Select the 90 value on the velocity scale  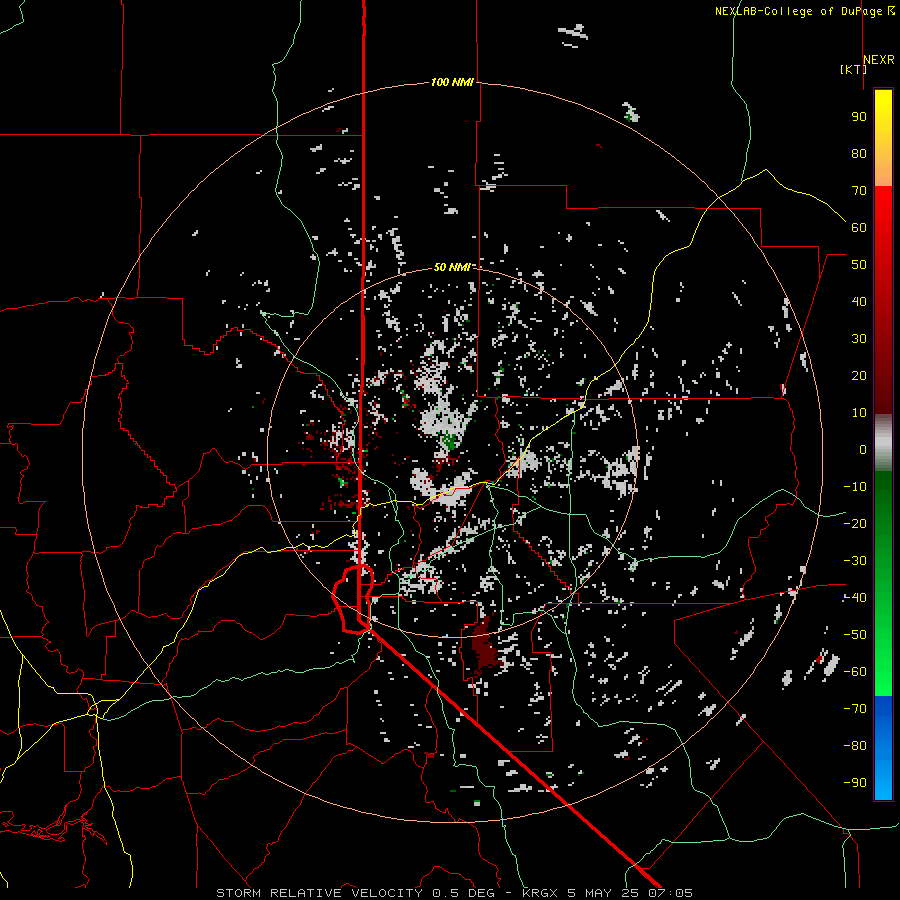[x=859, y=117]
